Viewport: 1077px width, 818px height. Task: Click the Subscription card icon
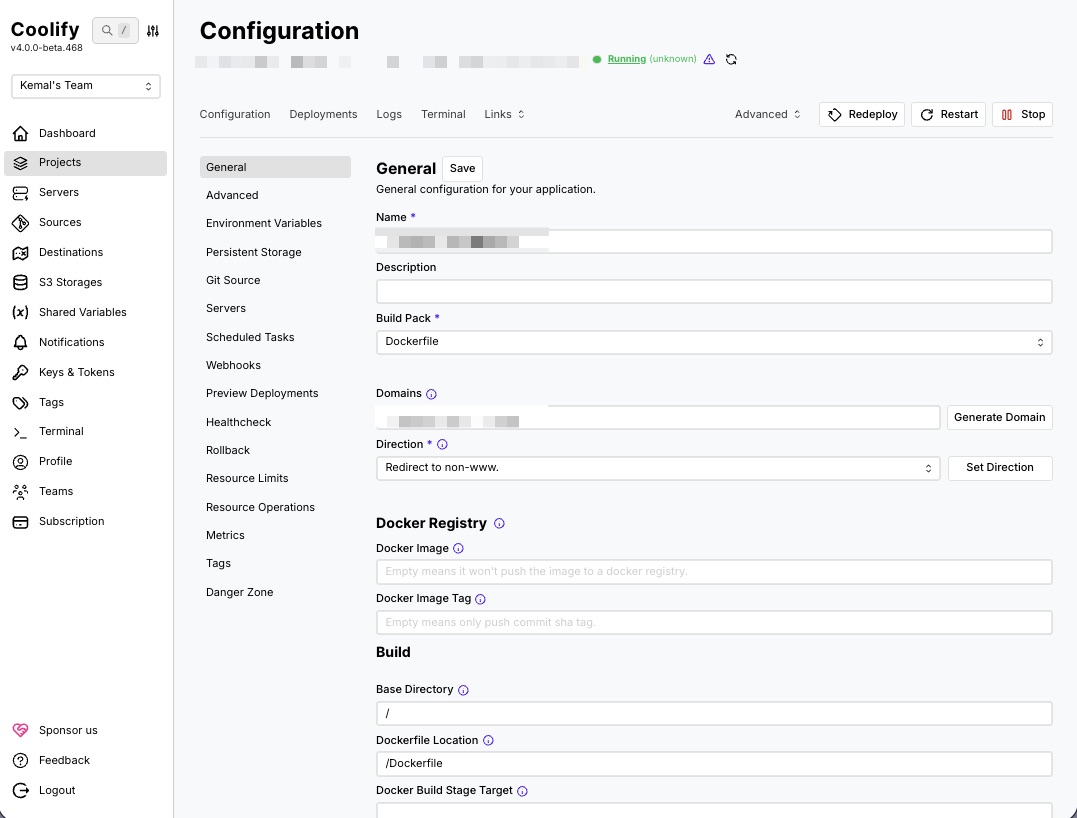pos(21,522)
